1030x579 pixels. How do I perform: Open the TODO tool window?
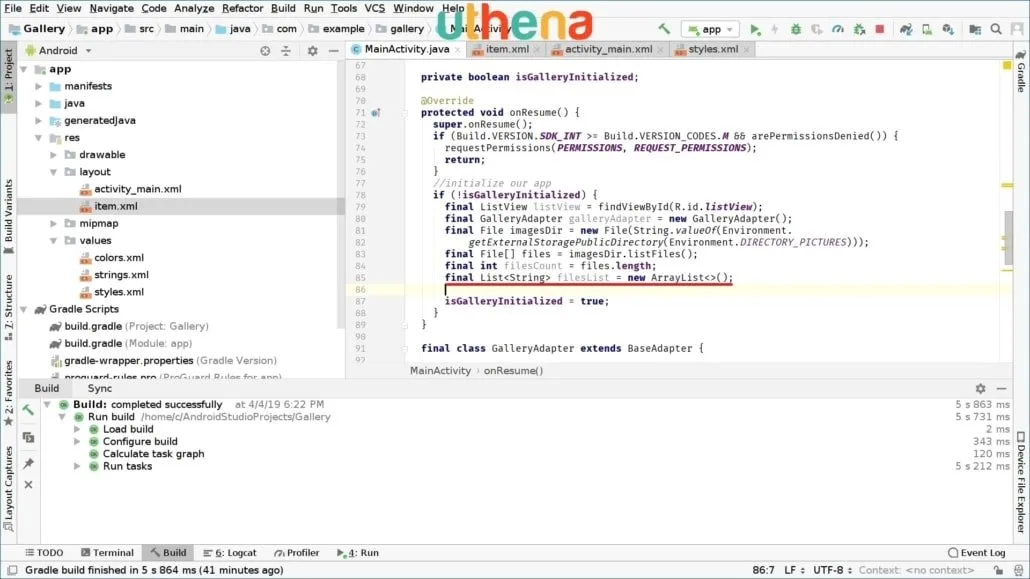tap(44, 553)
